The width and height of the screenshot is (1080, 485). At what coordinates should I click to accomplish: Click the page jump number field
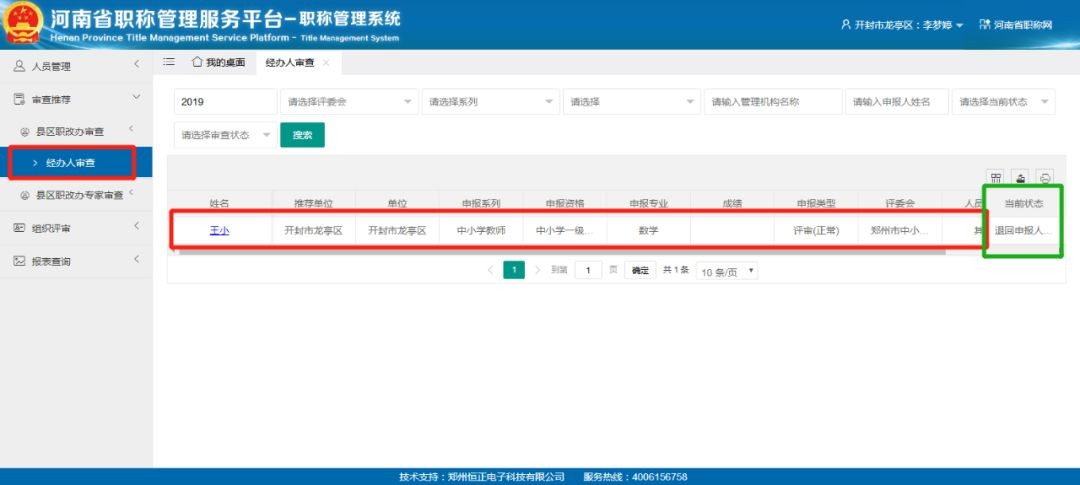(x=588, y=271)
